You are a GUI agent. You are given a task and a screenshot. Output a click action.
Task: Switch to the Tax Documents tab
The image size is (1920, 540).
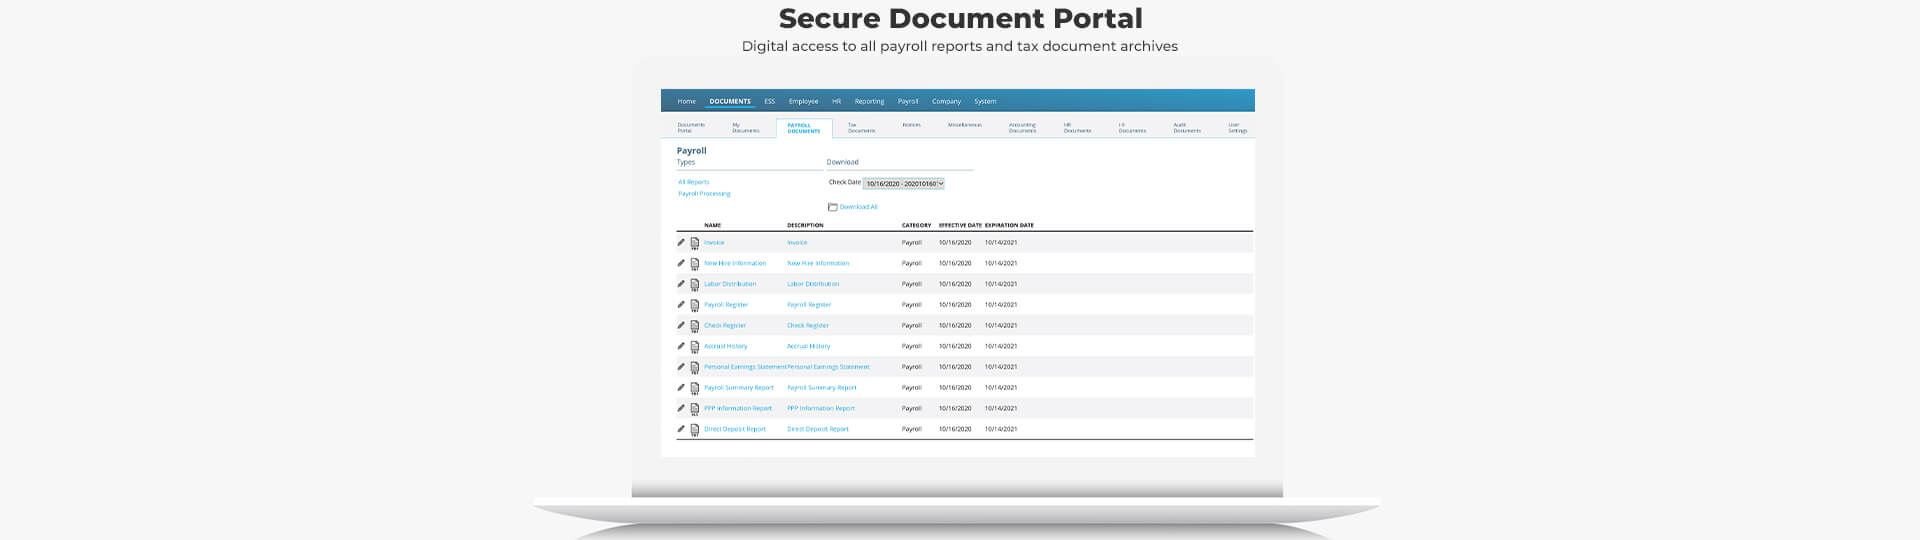point(861,128)
